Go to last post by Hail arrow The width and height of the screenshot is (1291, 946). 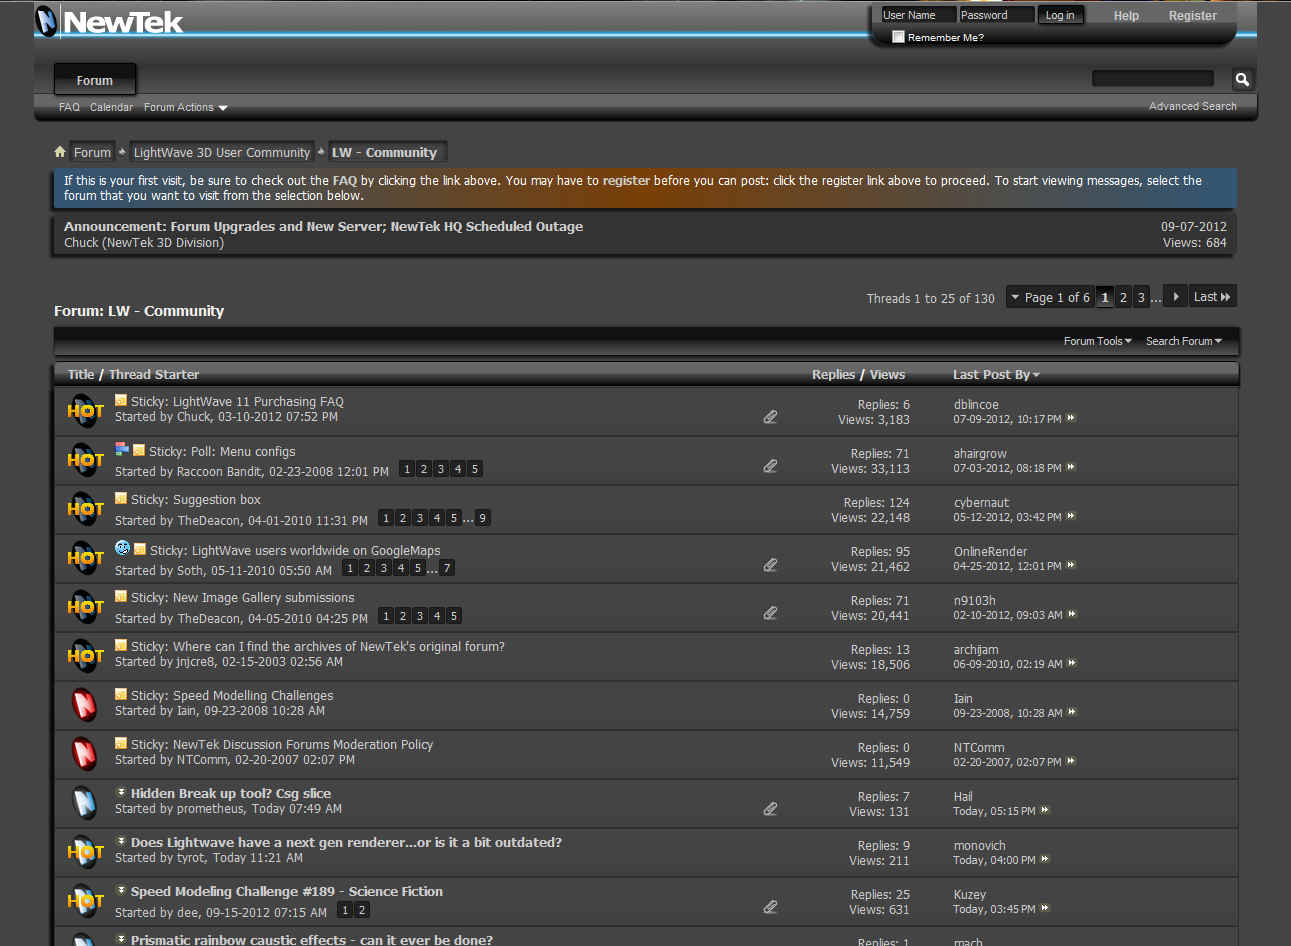coord(1045,810)
